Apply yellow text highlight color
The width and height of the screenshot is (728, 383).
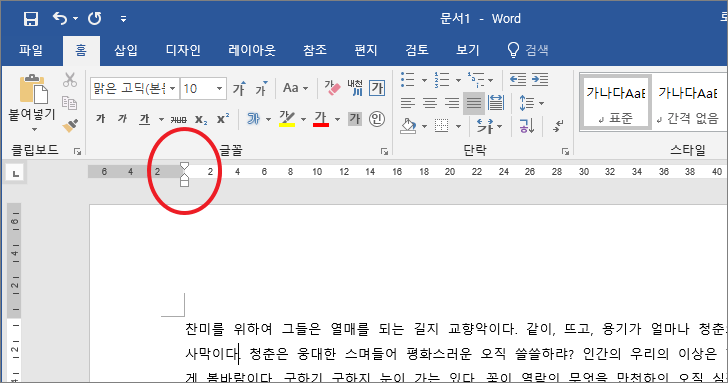tap(287, 119)
